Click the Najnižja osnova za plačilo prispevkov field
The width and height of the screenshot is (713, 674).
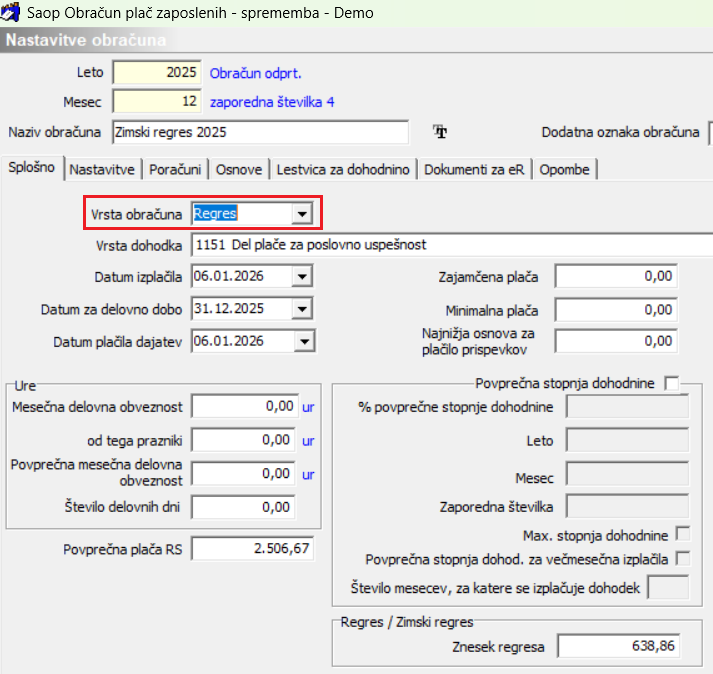pyautogui.click(x=616, y=341)
